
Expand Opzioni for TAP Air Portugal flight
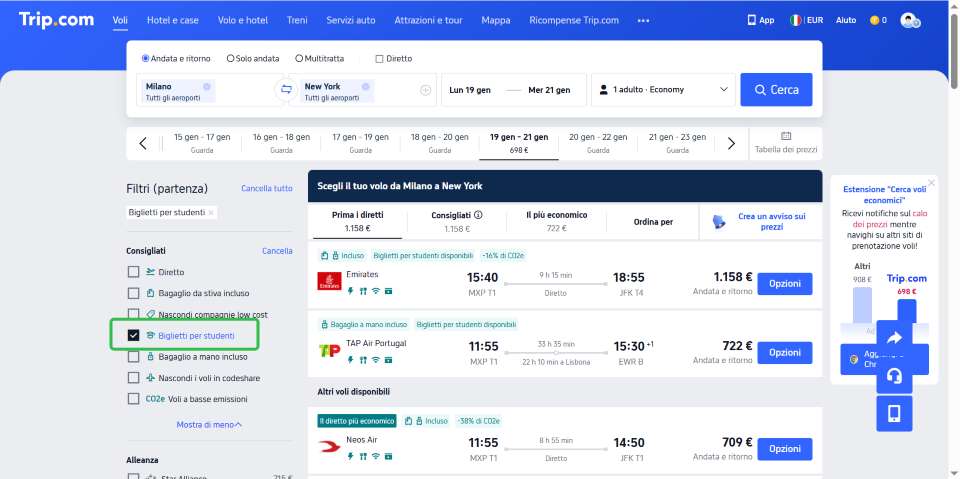click(x=785, y=353)
